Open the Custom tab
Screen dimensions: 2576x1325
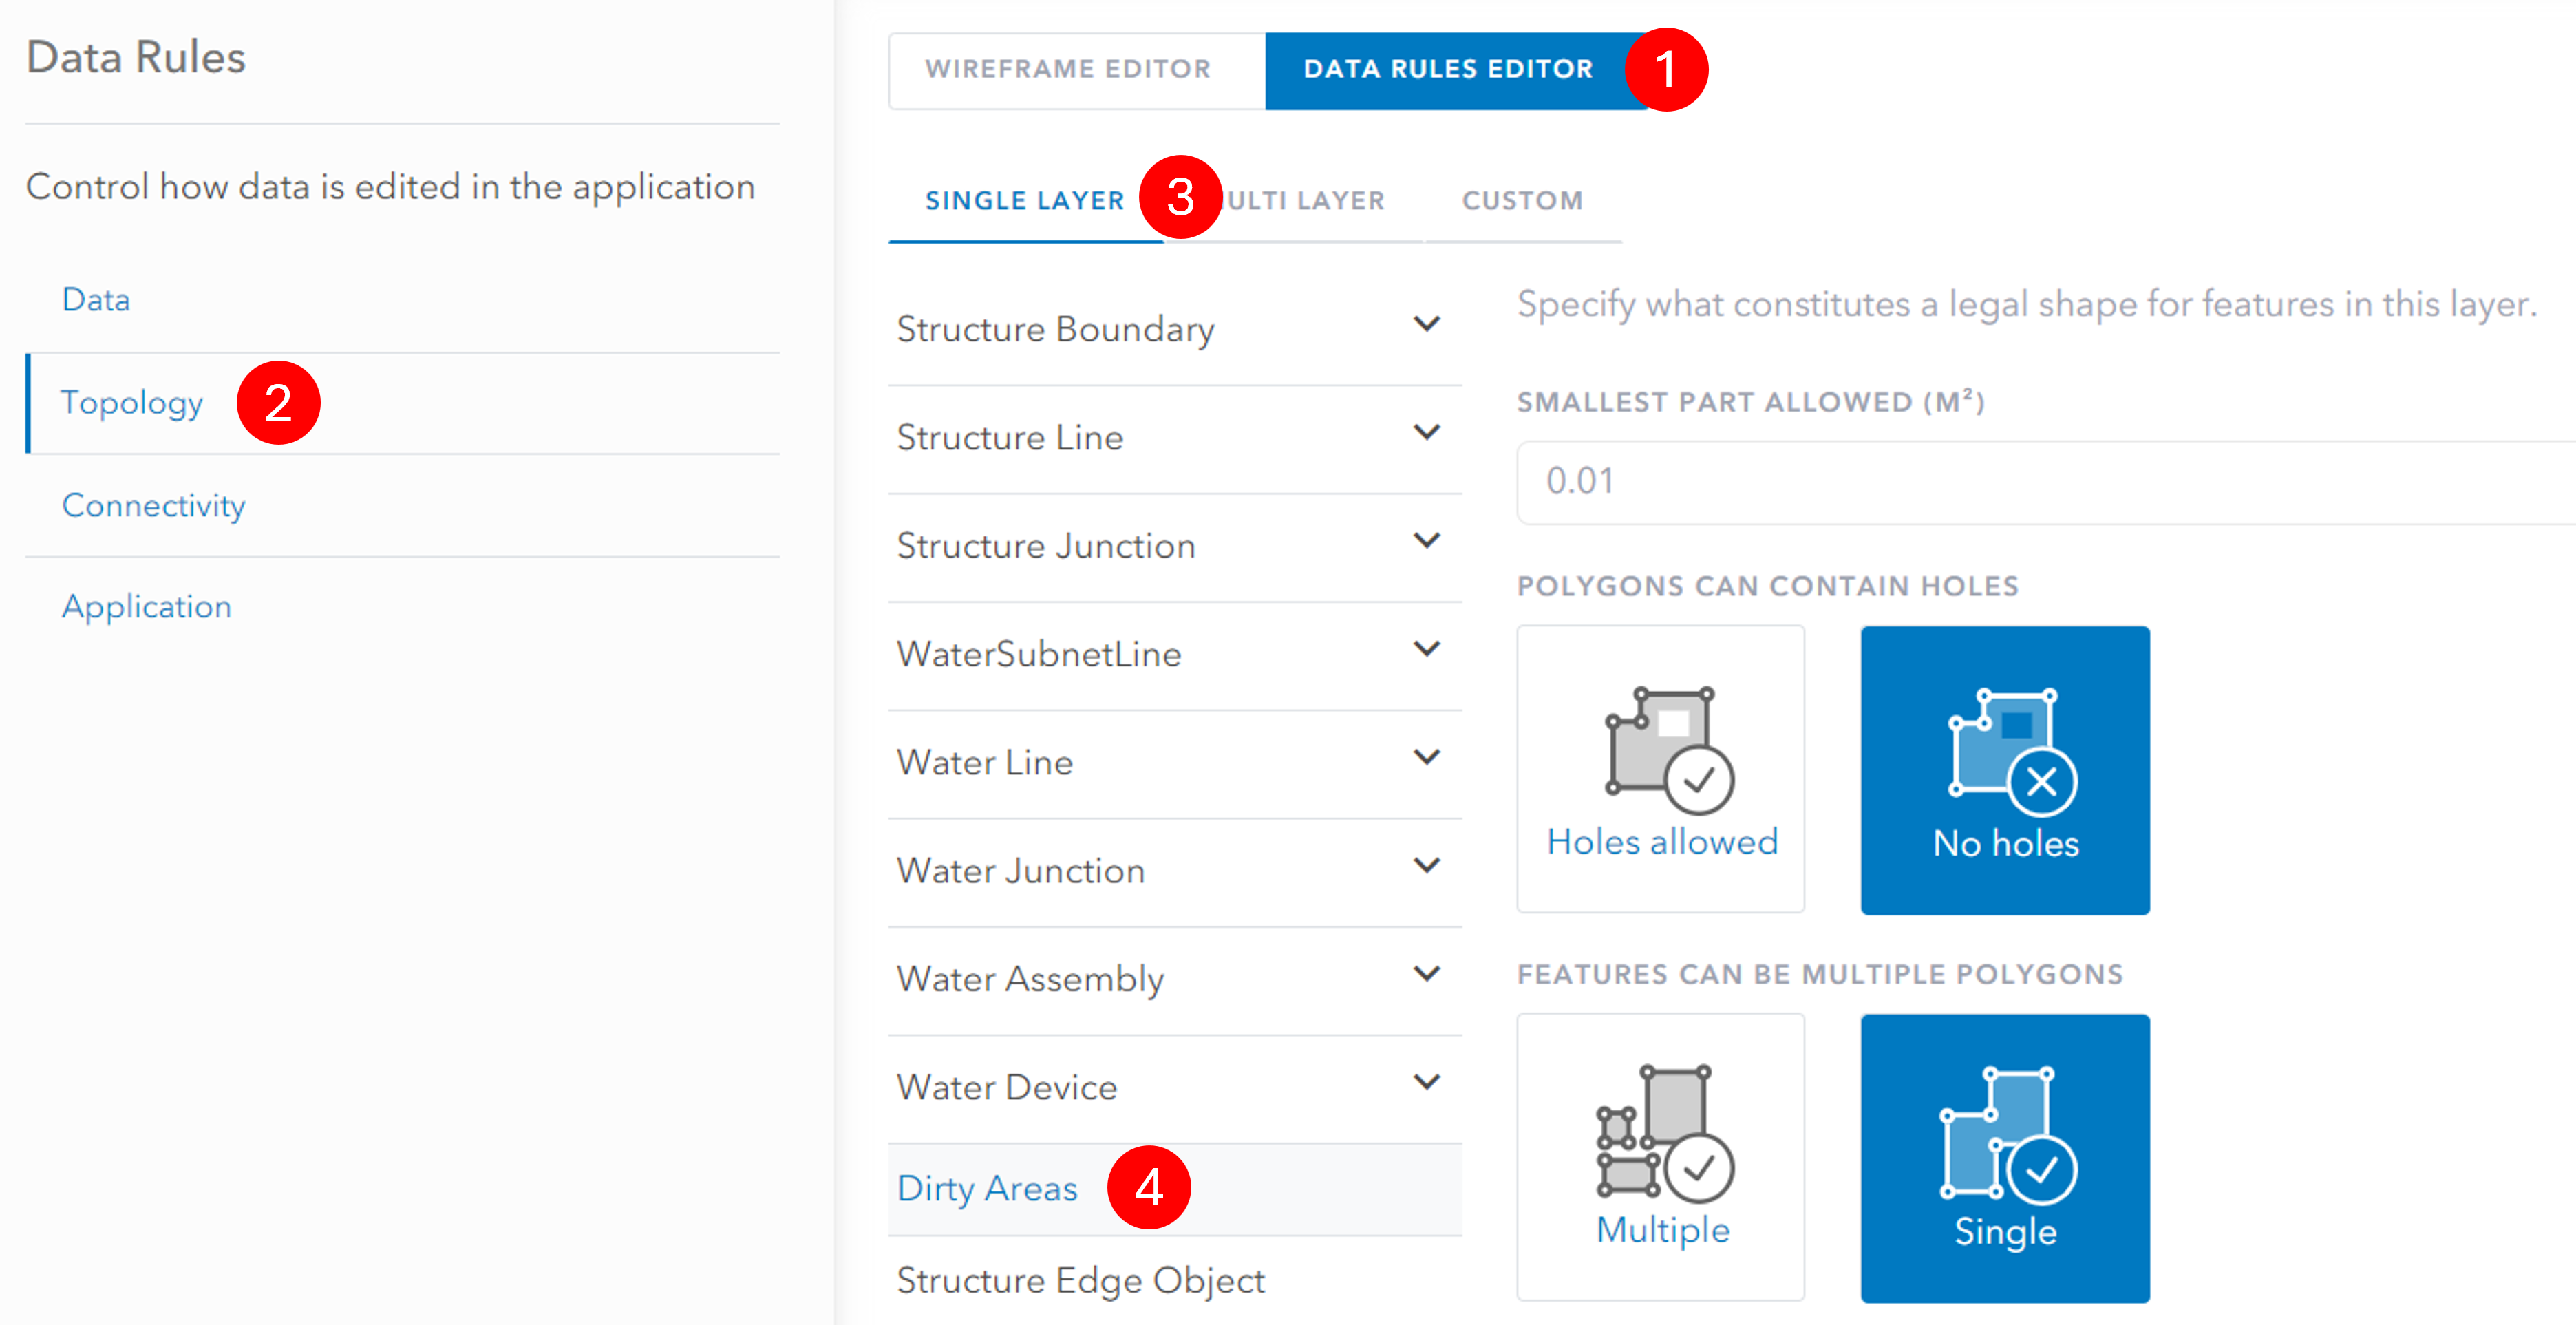click(1522, 201)
